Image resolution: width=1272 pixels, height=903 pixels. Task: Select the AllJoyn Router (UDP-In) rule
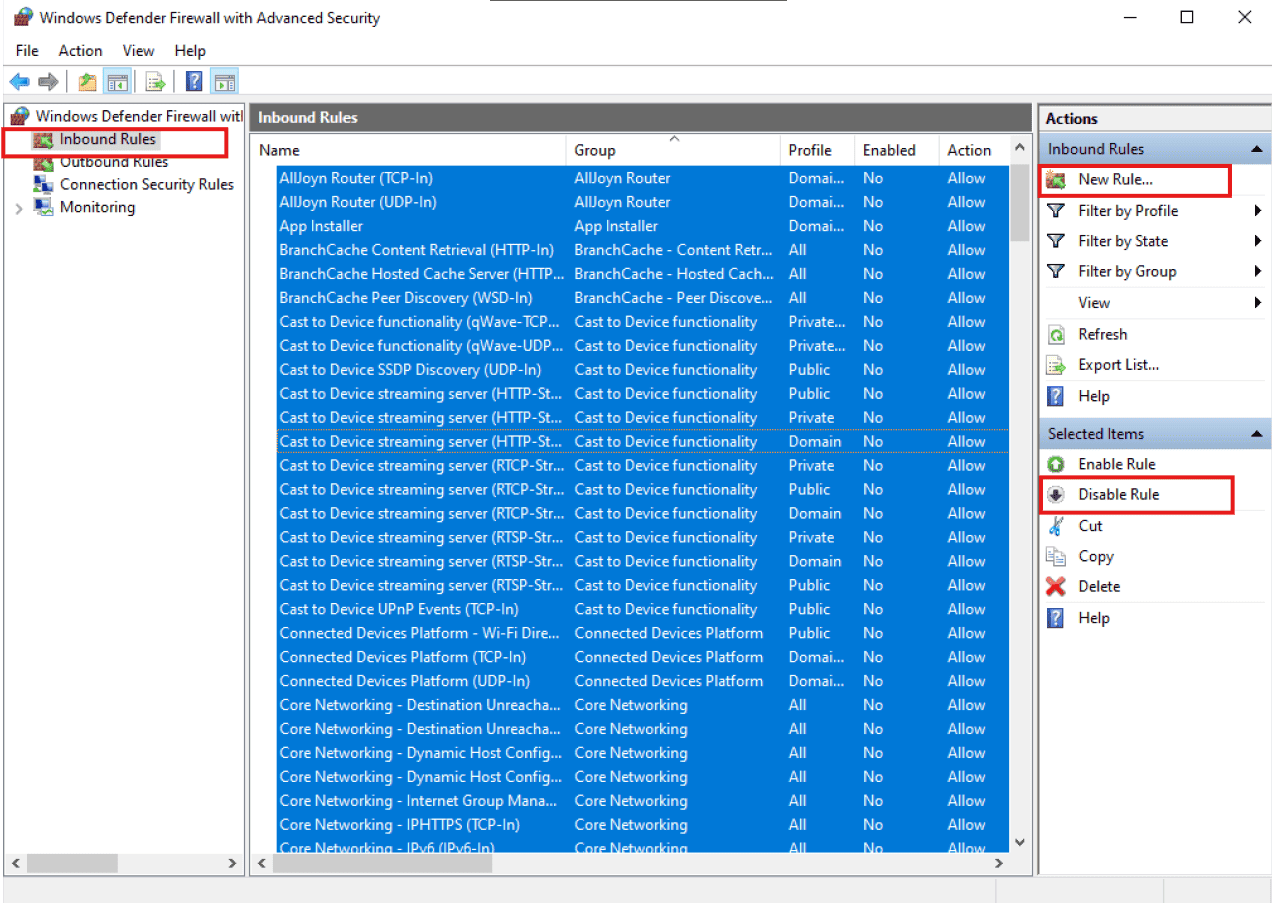click(358, 202)
